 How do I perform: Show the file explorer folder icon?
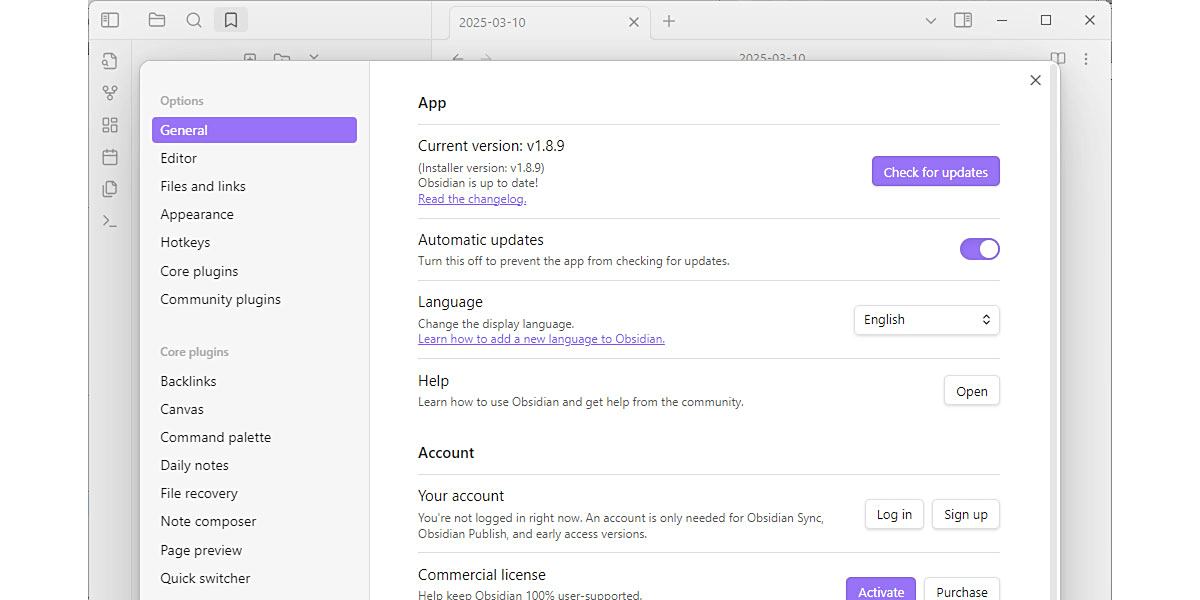157,20
